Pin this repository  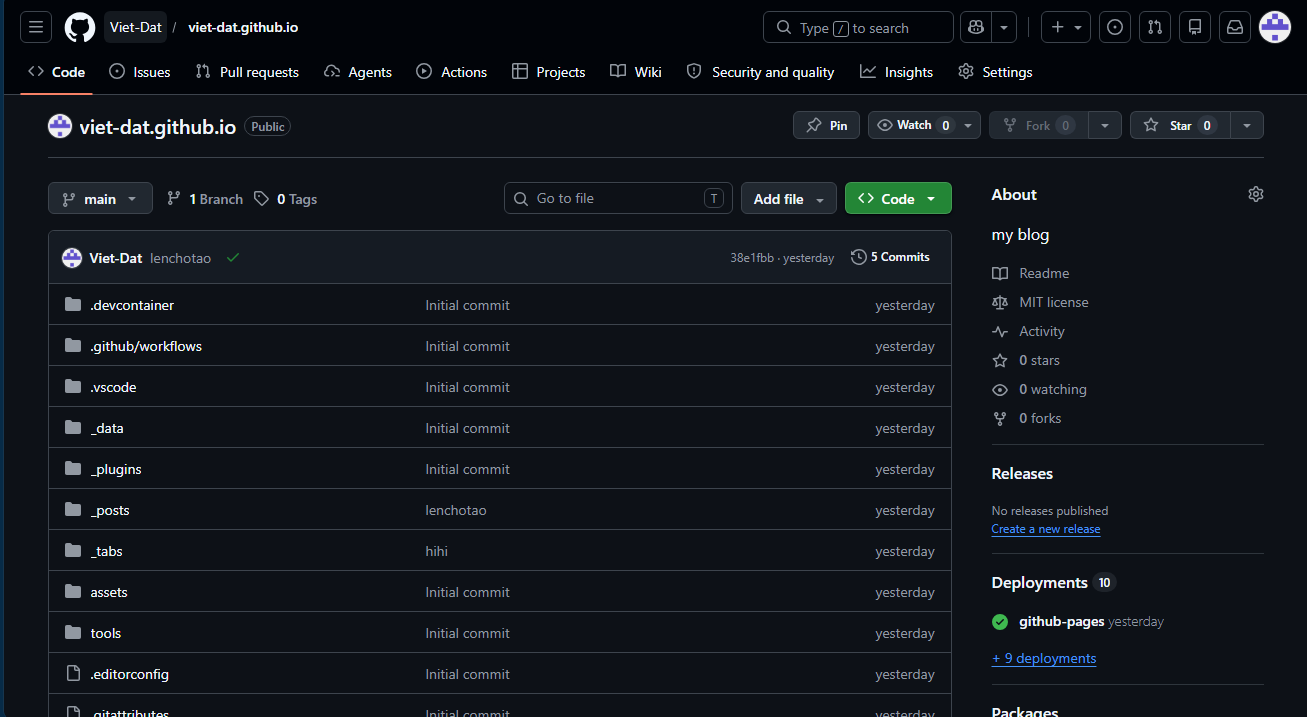coord(827,125)
